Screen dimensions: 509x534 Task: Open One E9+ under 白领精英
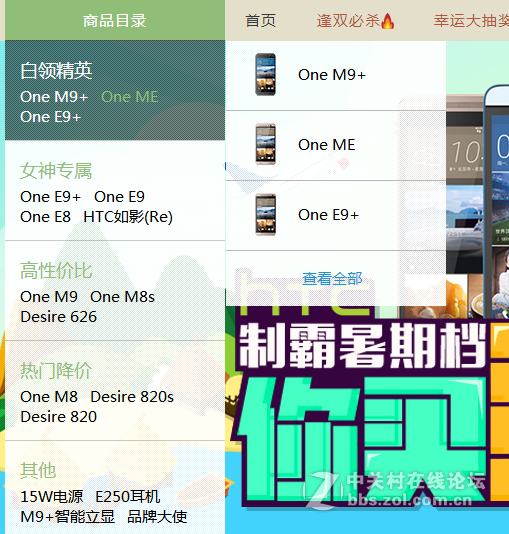(x=50, y=117)
